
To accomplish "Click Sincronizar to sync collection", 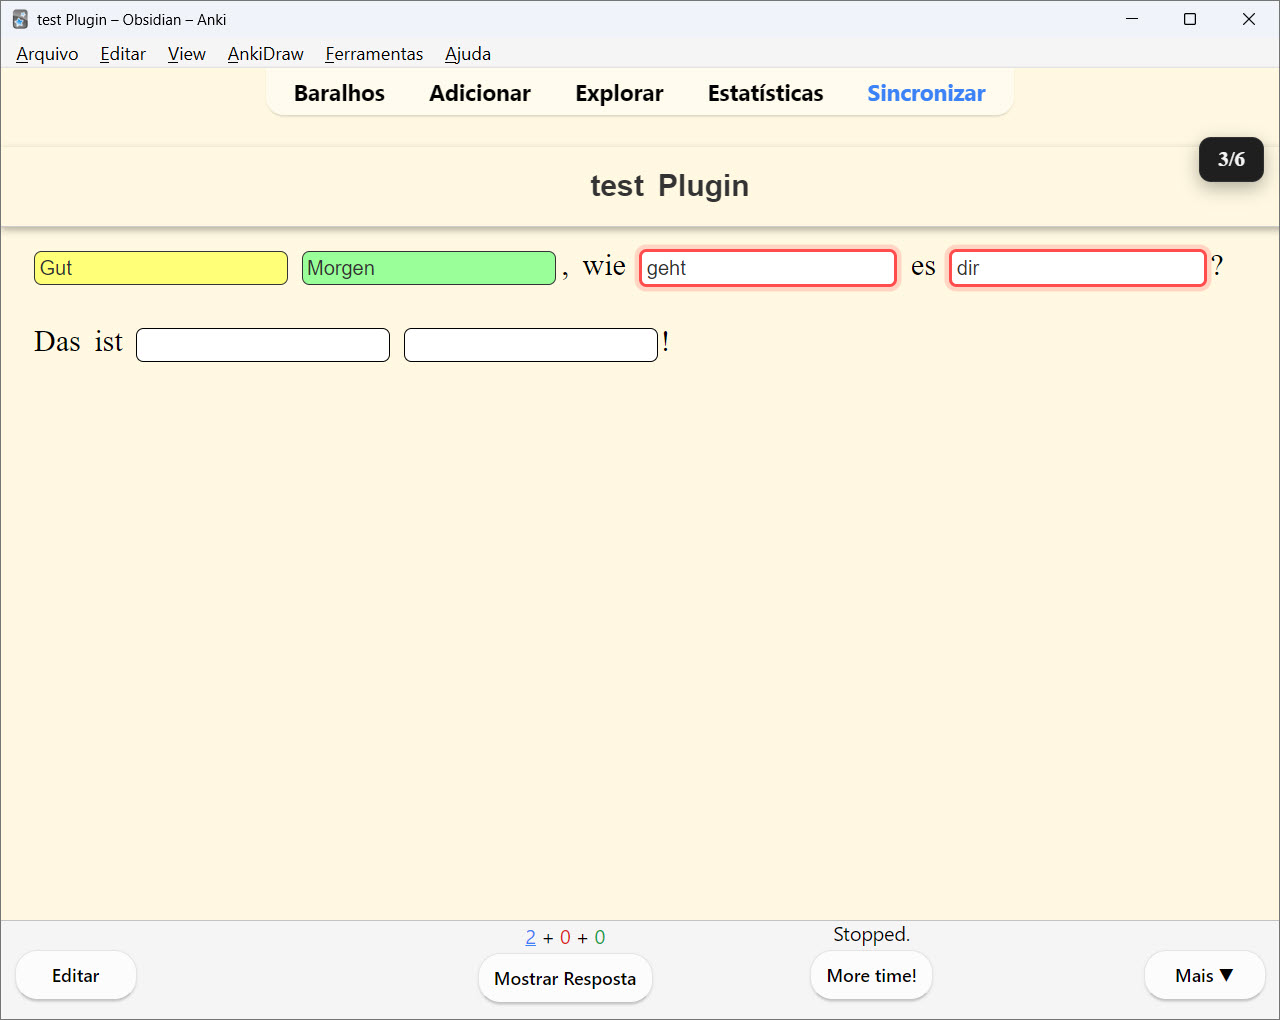I will point(926,93).
